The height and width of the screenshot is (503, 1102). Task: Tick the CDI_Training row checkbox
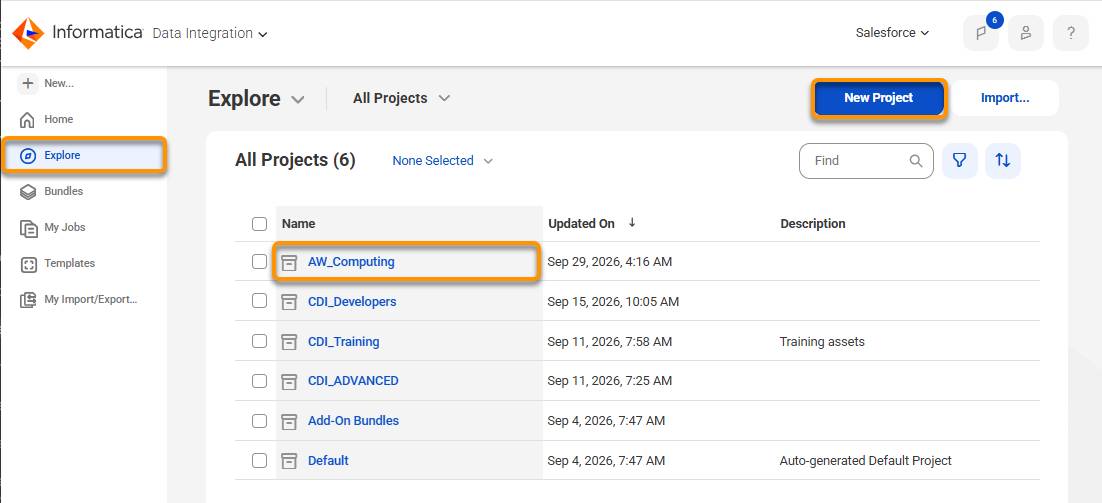259,341
